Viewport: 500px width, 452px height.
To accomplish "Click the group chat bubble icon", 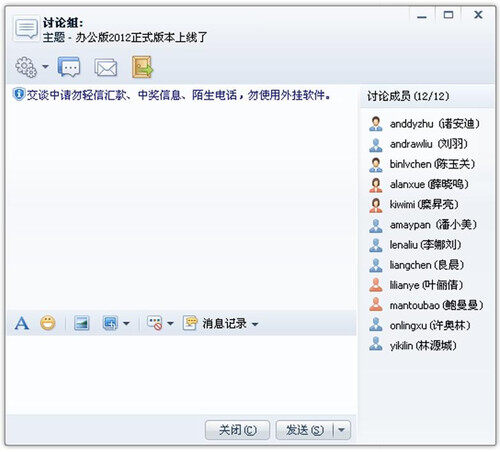I will click(69, 67).
